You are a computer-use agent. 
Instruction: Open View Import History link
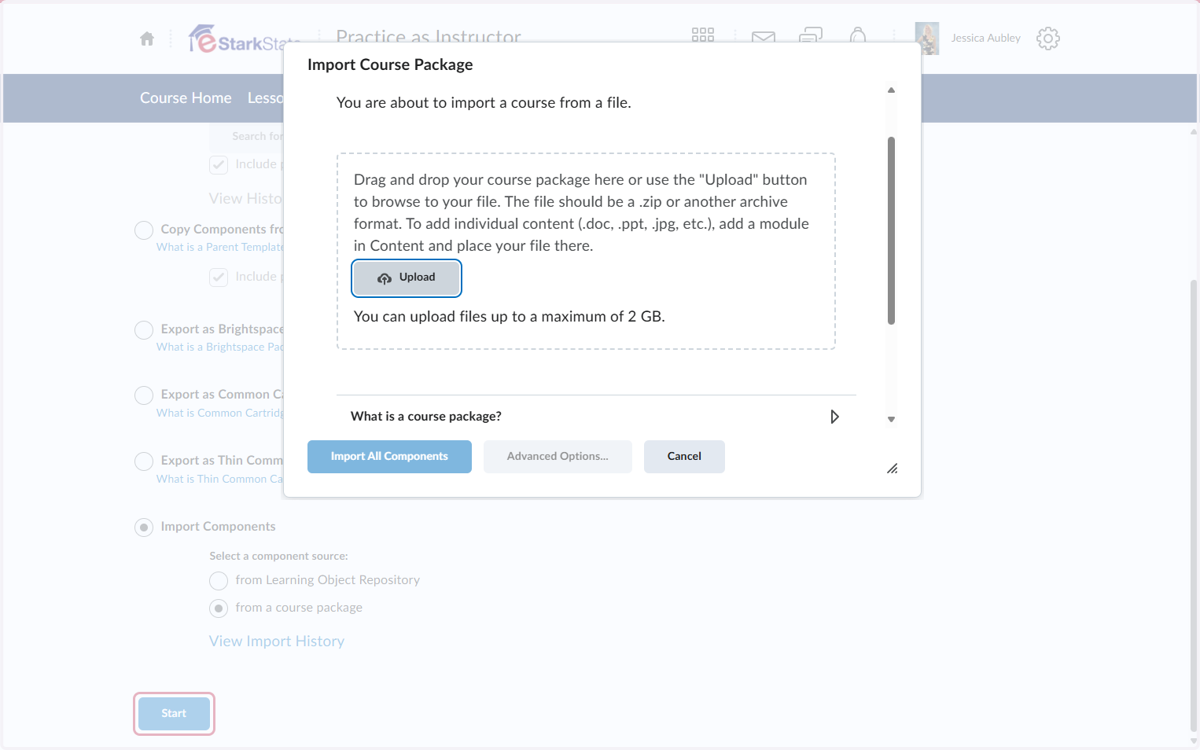click(277, 641)
